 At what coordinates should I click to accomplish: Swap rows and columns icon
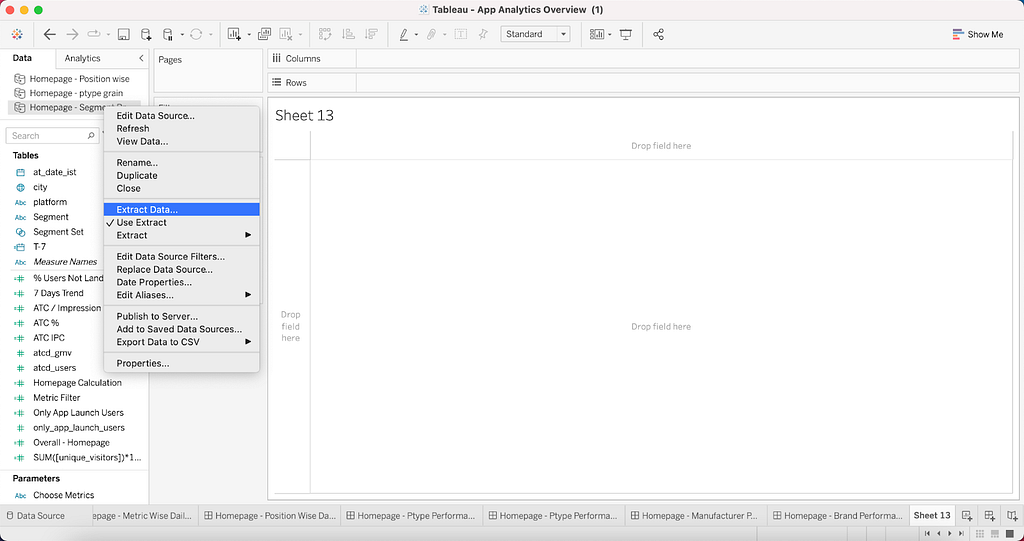tap(325, 34)
